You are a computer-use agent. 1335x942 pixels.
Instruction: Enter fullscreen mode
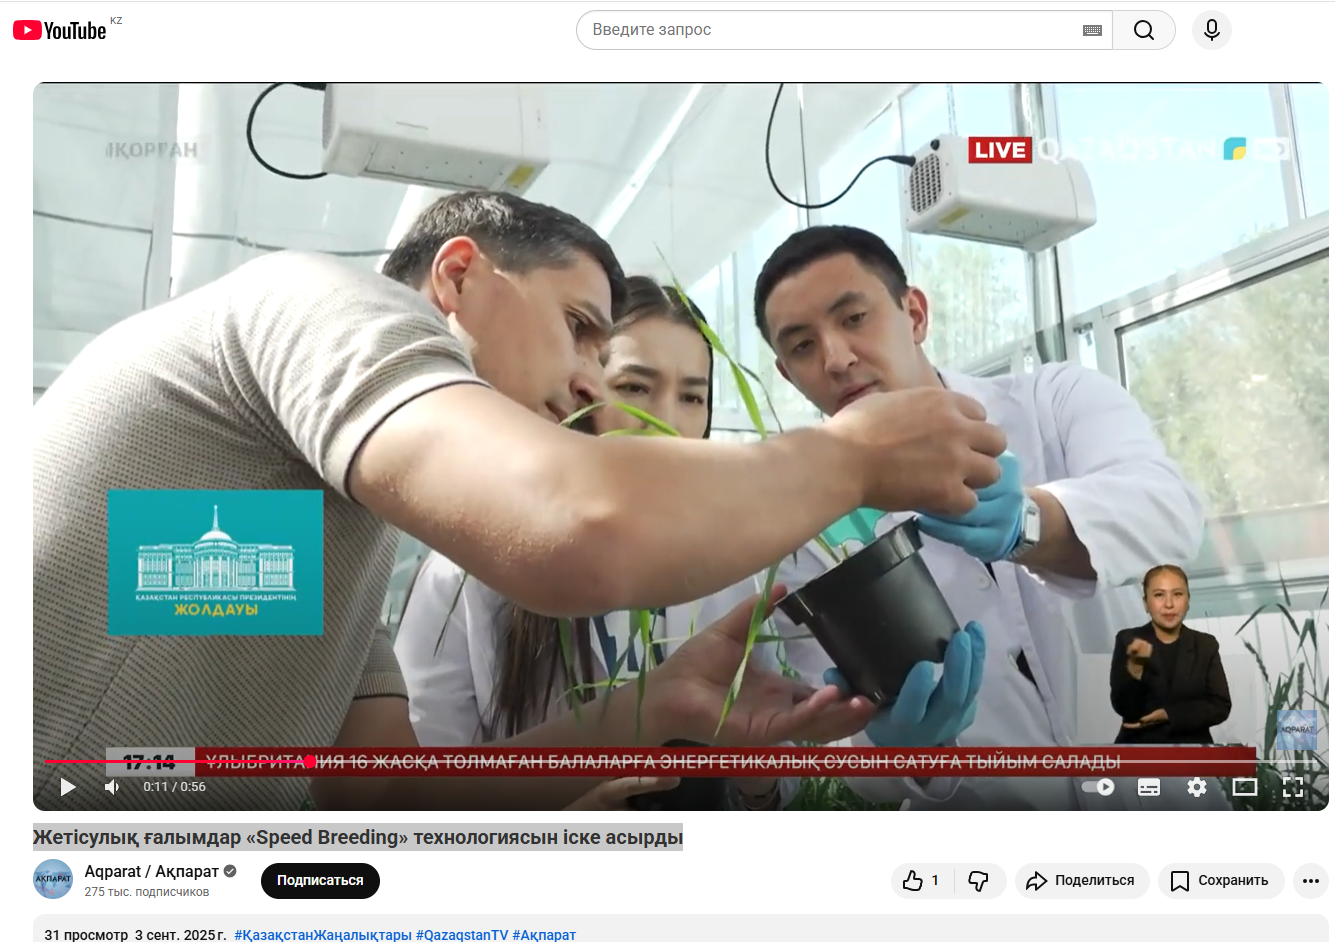1293,787
